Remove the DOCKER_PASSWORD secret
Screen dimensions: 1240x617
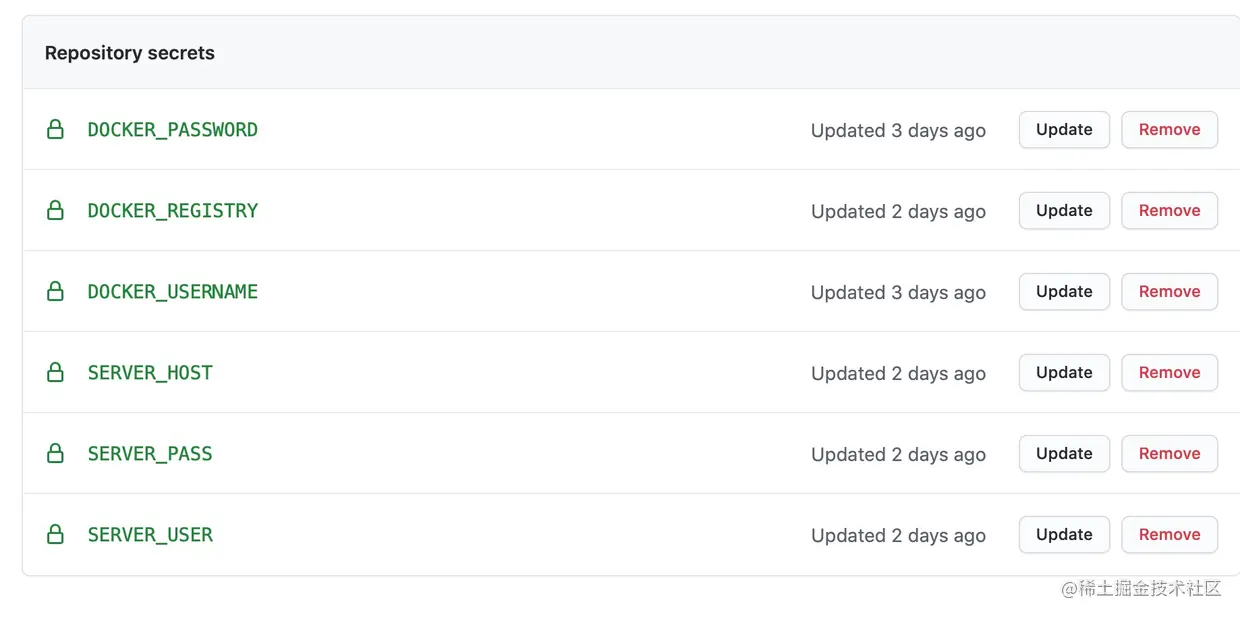[x=1169, y=130]
